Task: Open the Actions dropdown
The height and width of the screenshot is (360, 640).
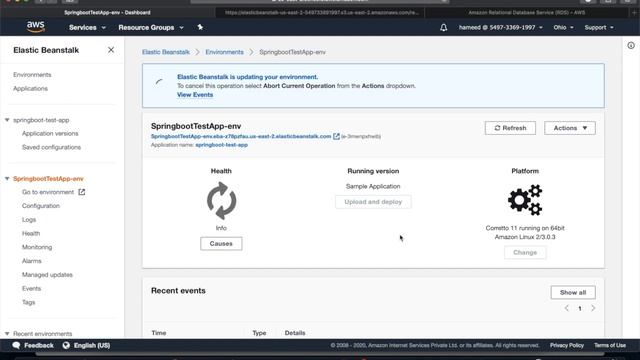Action: 570,128
